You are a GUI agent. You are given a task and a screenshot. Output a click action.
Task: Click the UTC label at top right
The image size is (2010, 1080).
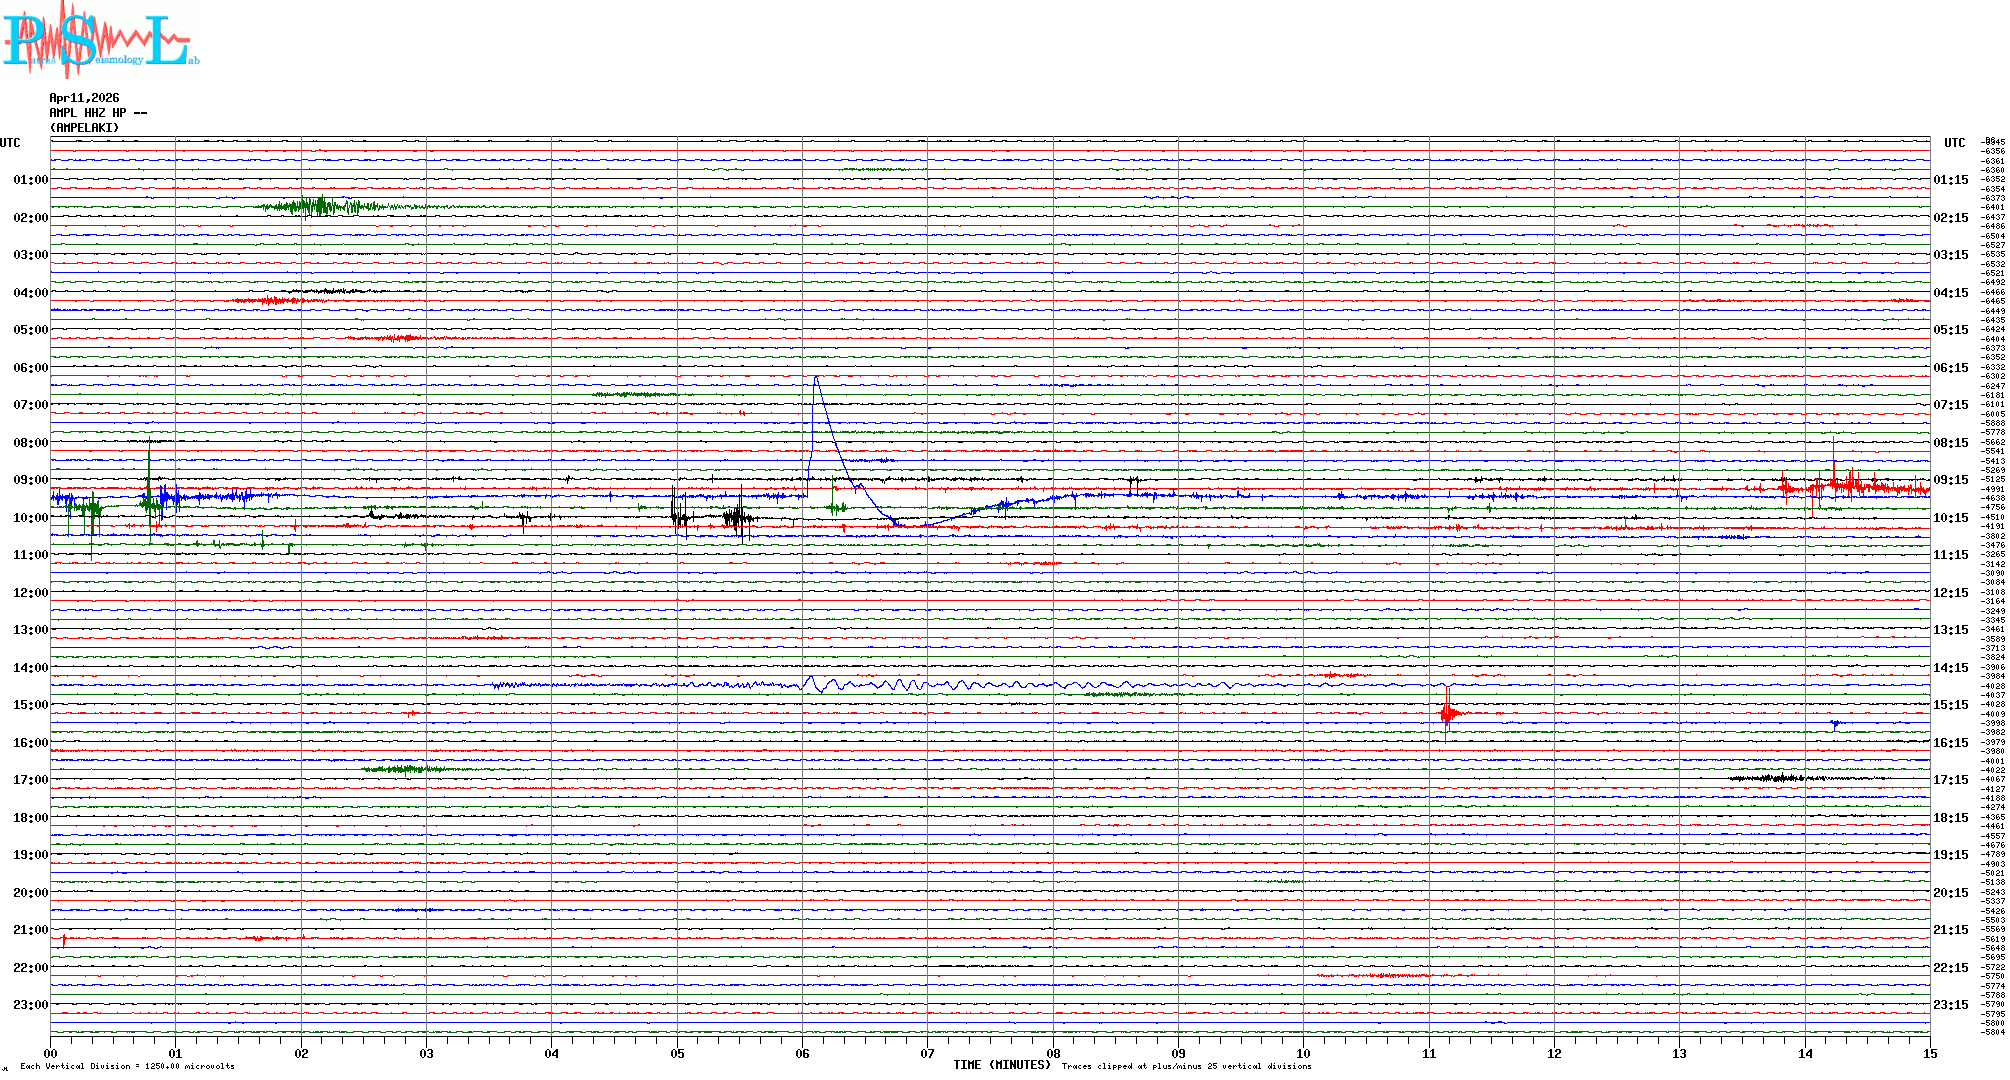(x=1954, y=143)
